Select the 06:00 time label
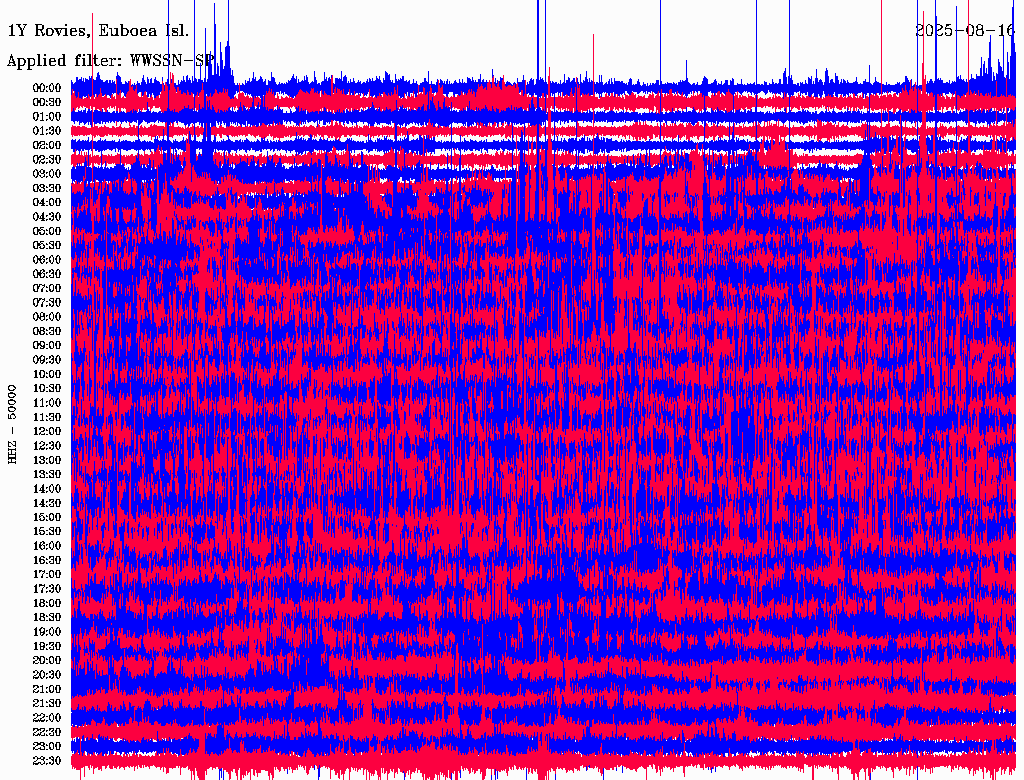This screenshot has height=780, width=1024. (47, 260)
